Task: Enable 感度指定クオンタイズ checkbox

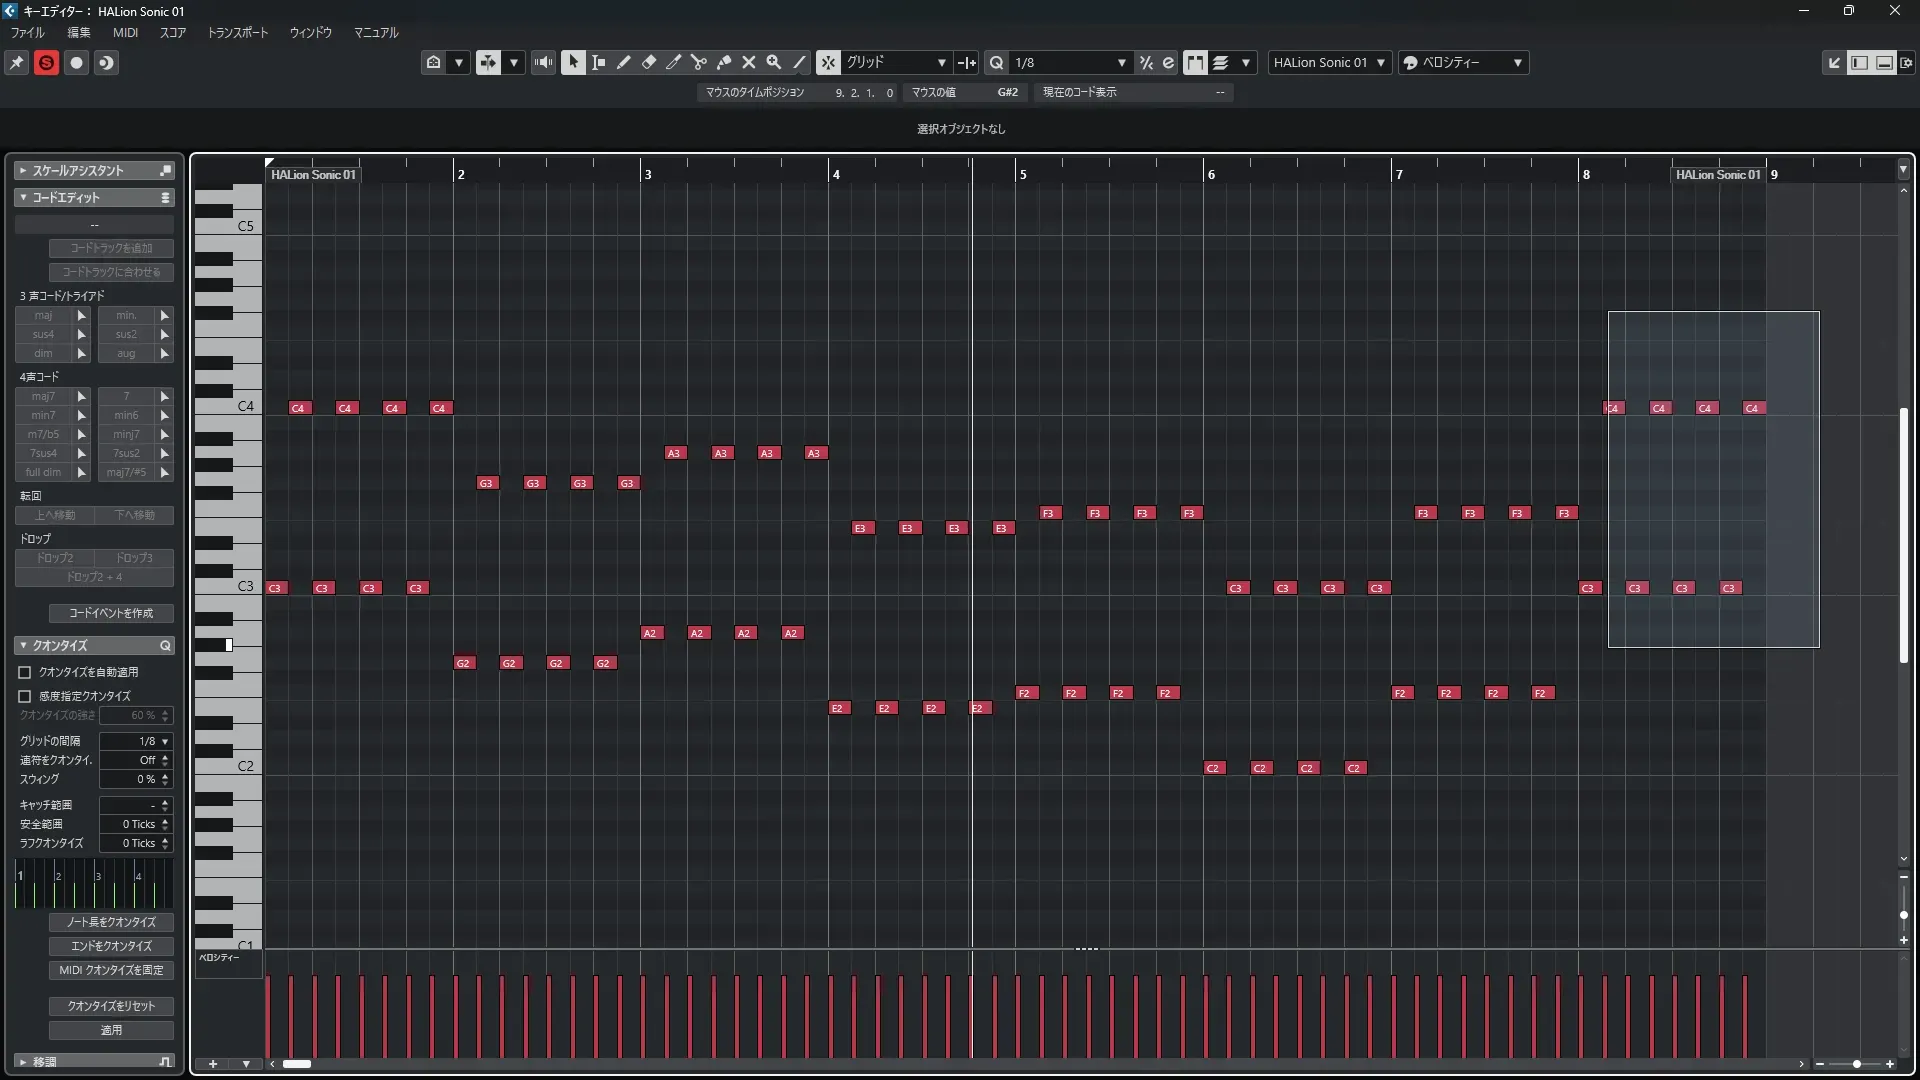Action: 25,696
